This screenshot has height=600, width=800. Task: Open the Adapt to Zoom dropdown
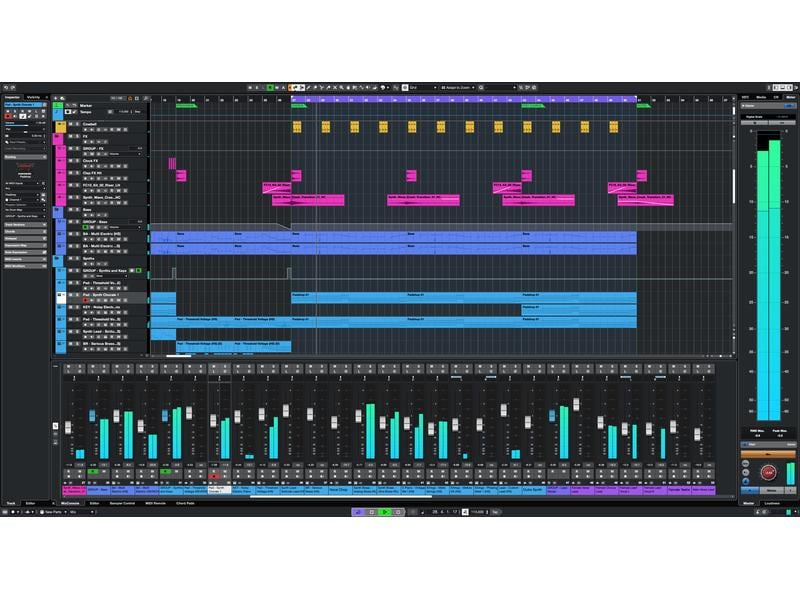point(458,88)
